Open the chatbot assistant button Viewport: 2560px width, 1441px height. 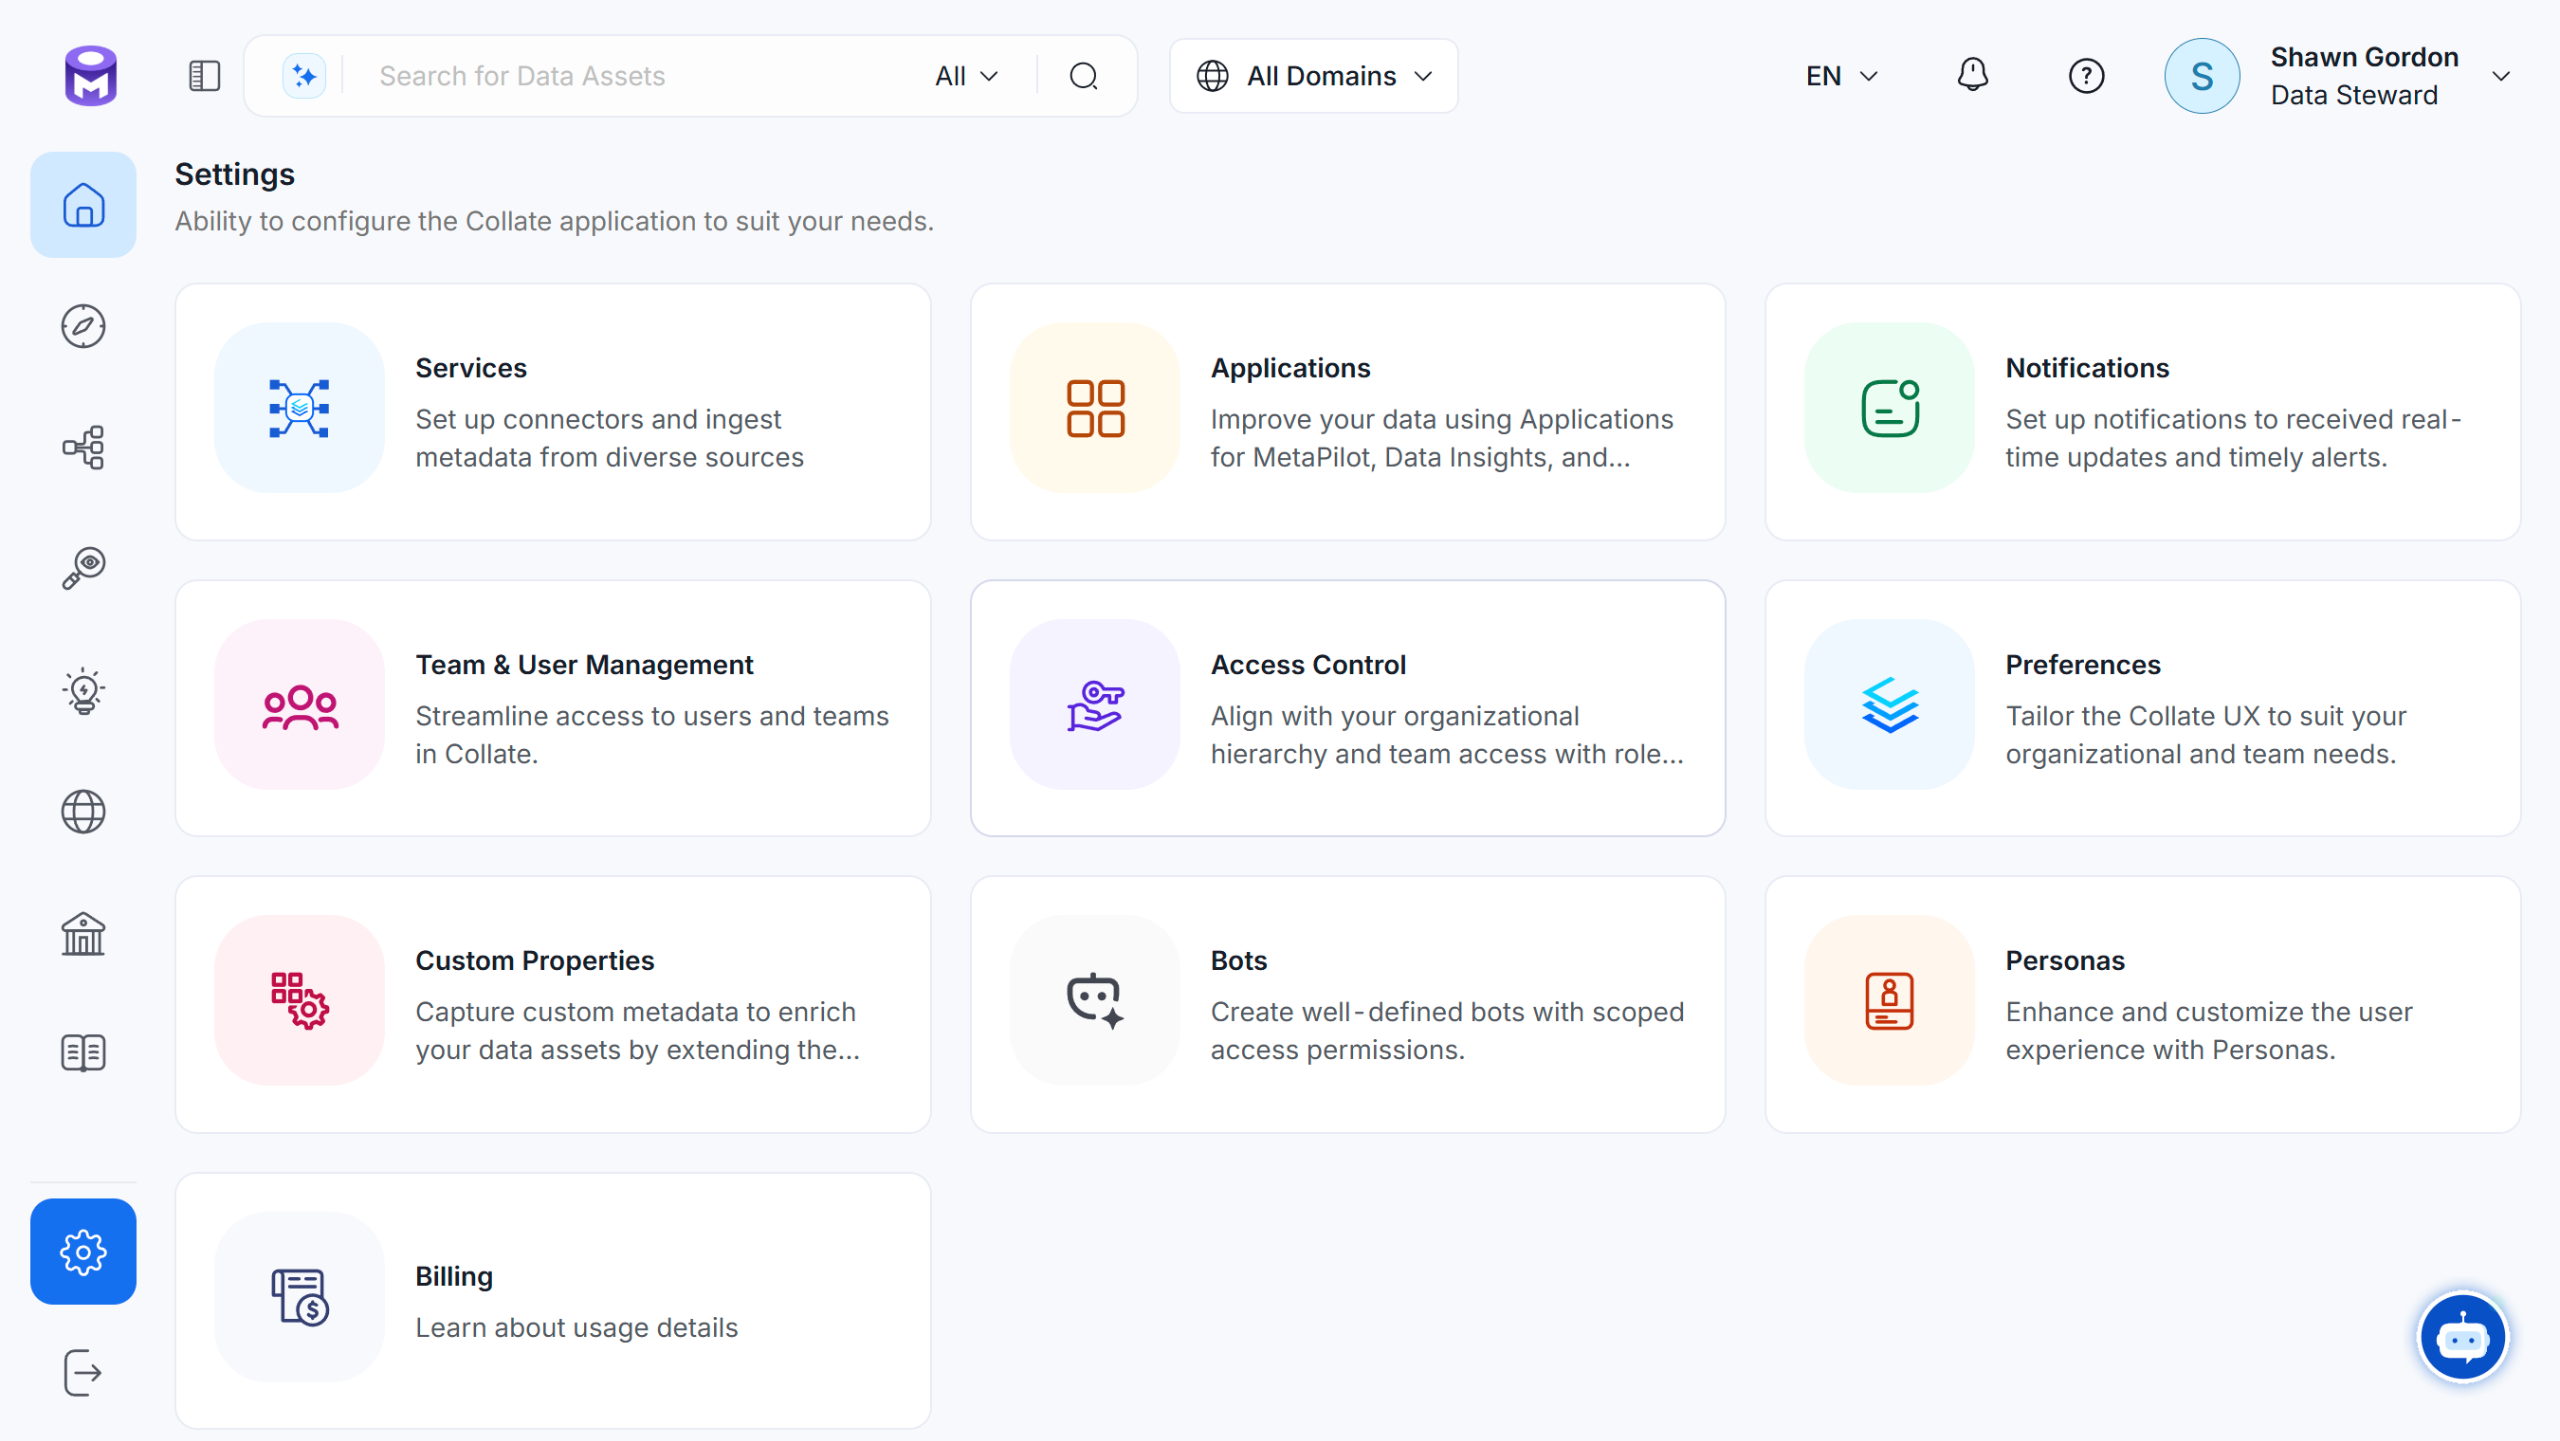[x=2462, y=1337]
